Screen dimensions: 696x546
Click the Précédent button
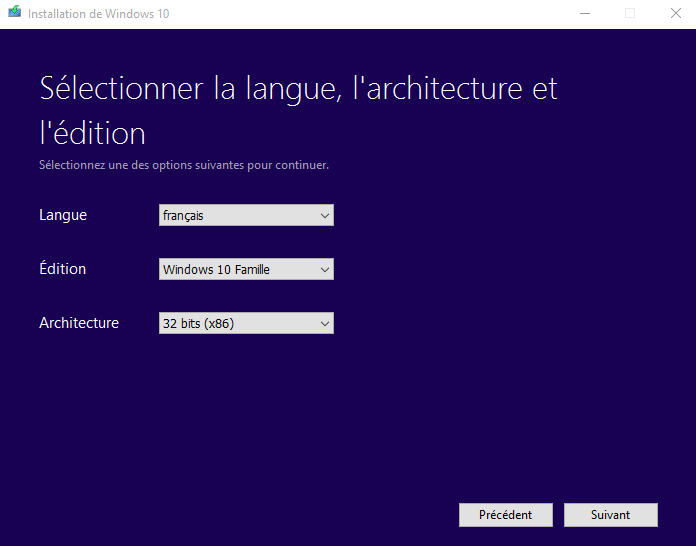coord(506,515)
